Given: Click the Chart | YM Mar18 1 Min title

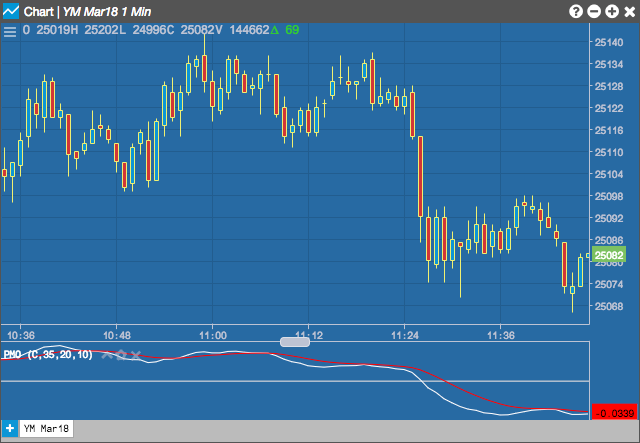Looking at the screenshot, I should (87, 11).
